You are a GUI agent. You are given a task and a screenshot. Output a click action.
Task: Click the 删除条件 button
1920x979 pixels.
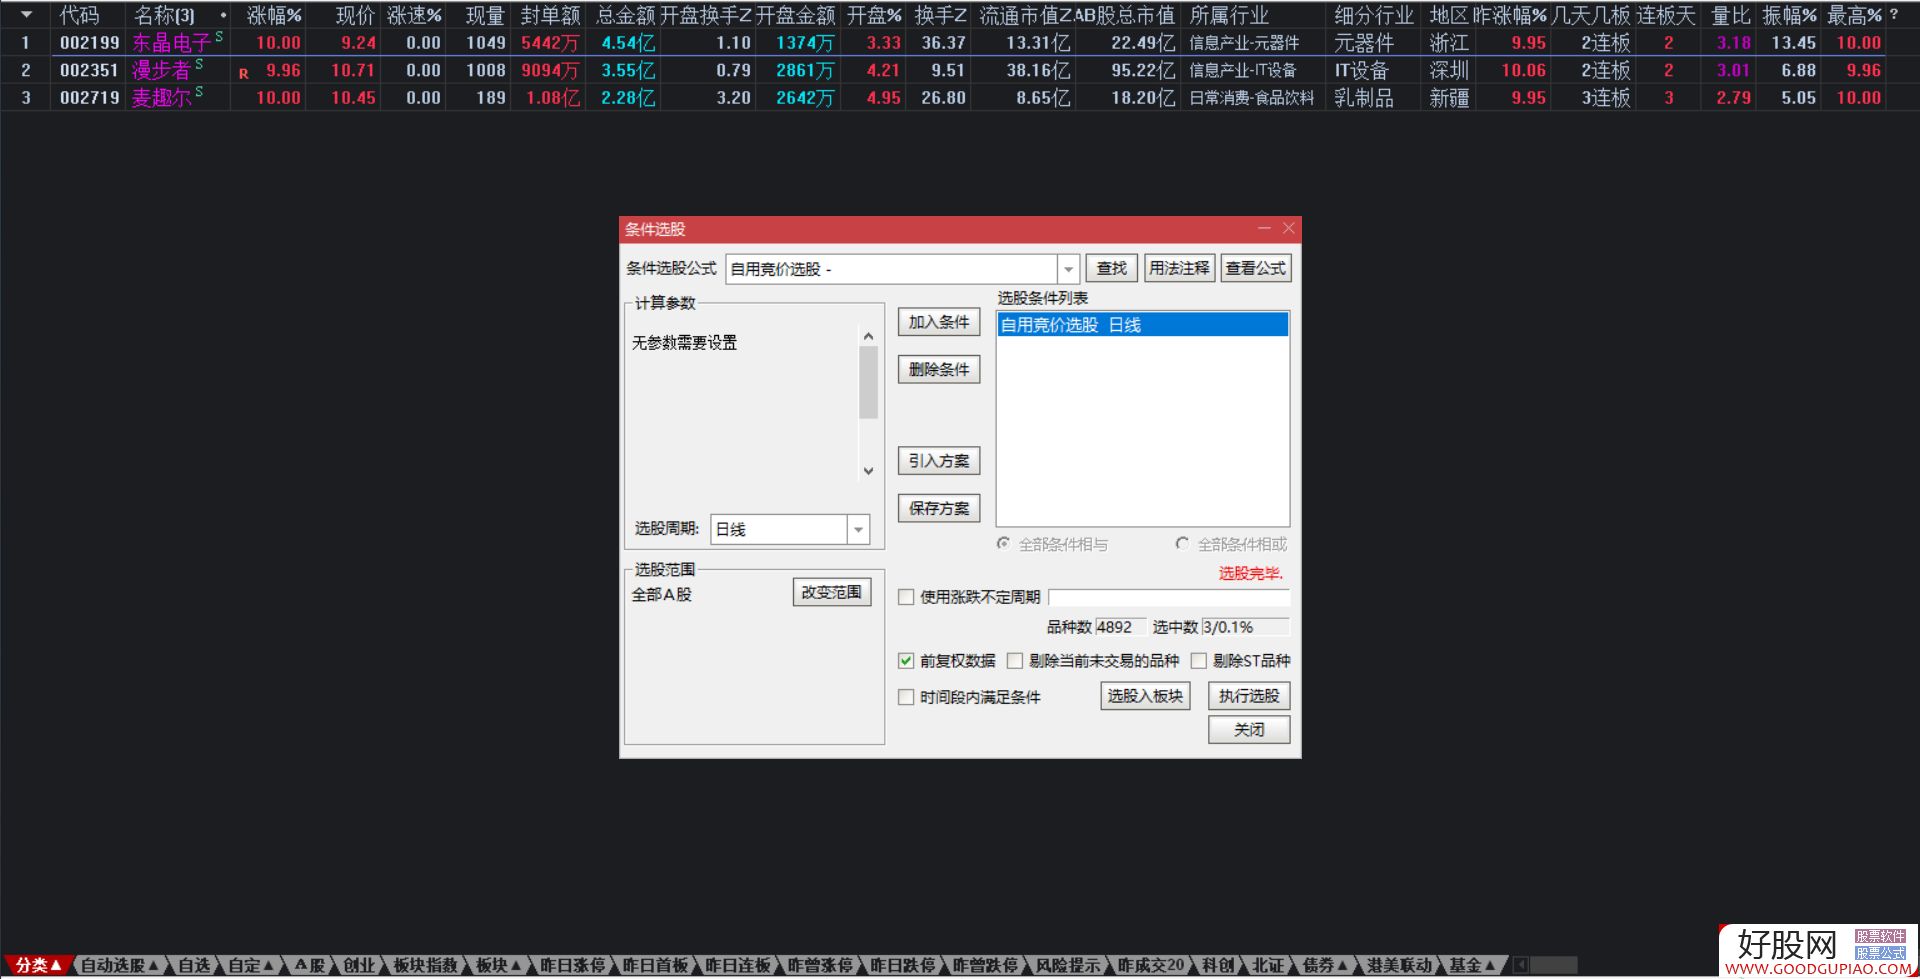coord(939,370)
